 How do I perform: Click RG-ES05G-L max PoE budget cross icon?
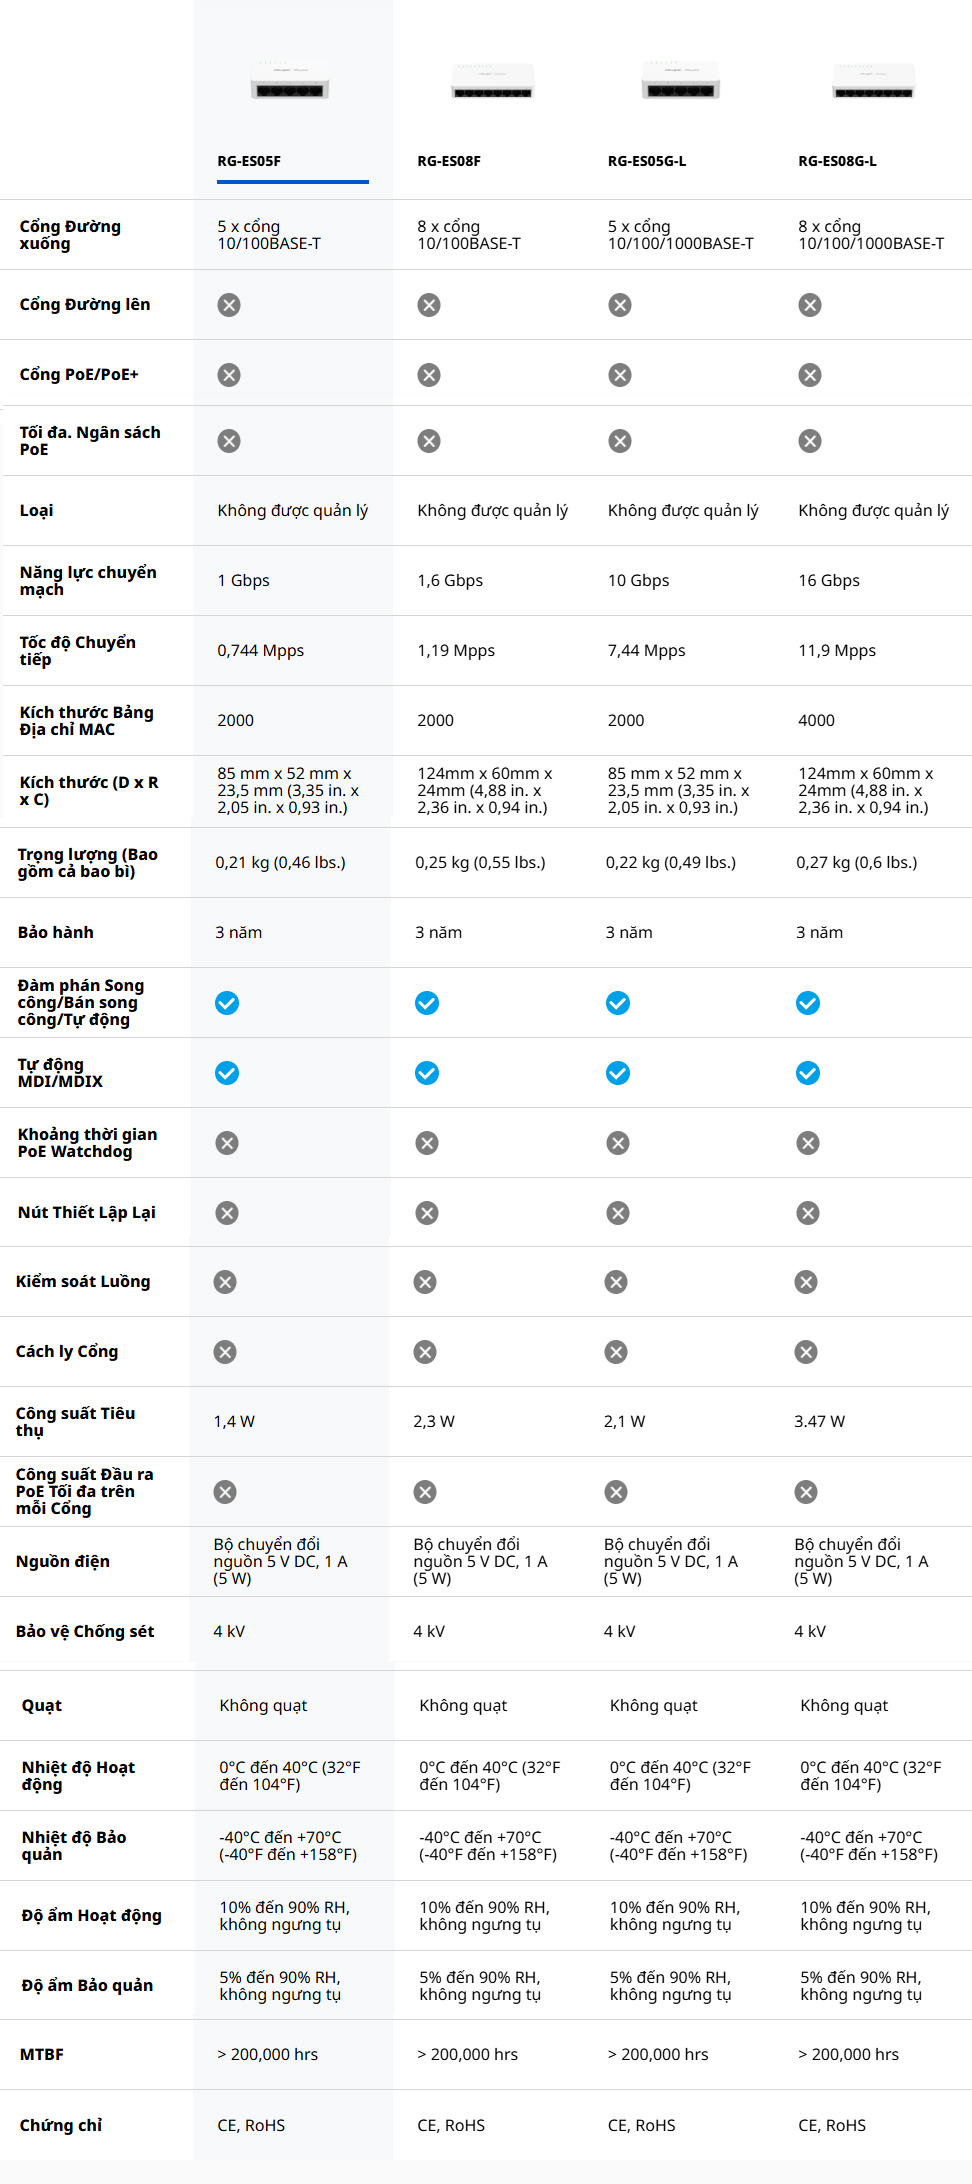pyautogui.click(x=620, y=441)
